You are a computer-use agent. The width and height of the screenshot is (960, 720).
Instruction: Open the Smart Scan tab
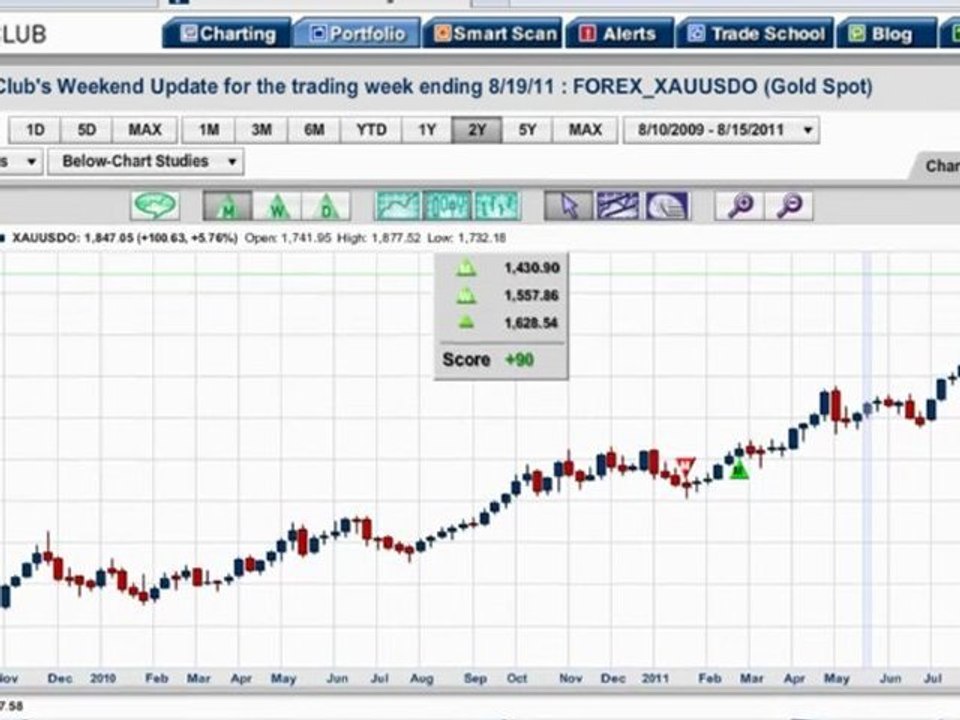point(493,33)
